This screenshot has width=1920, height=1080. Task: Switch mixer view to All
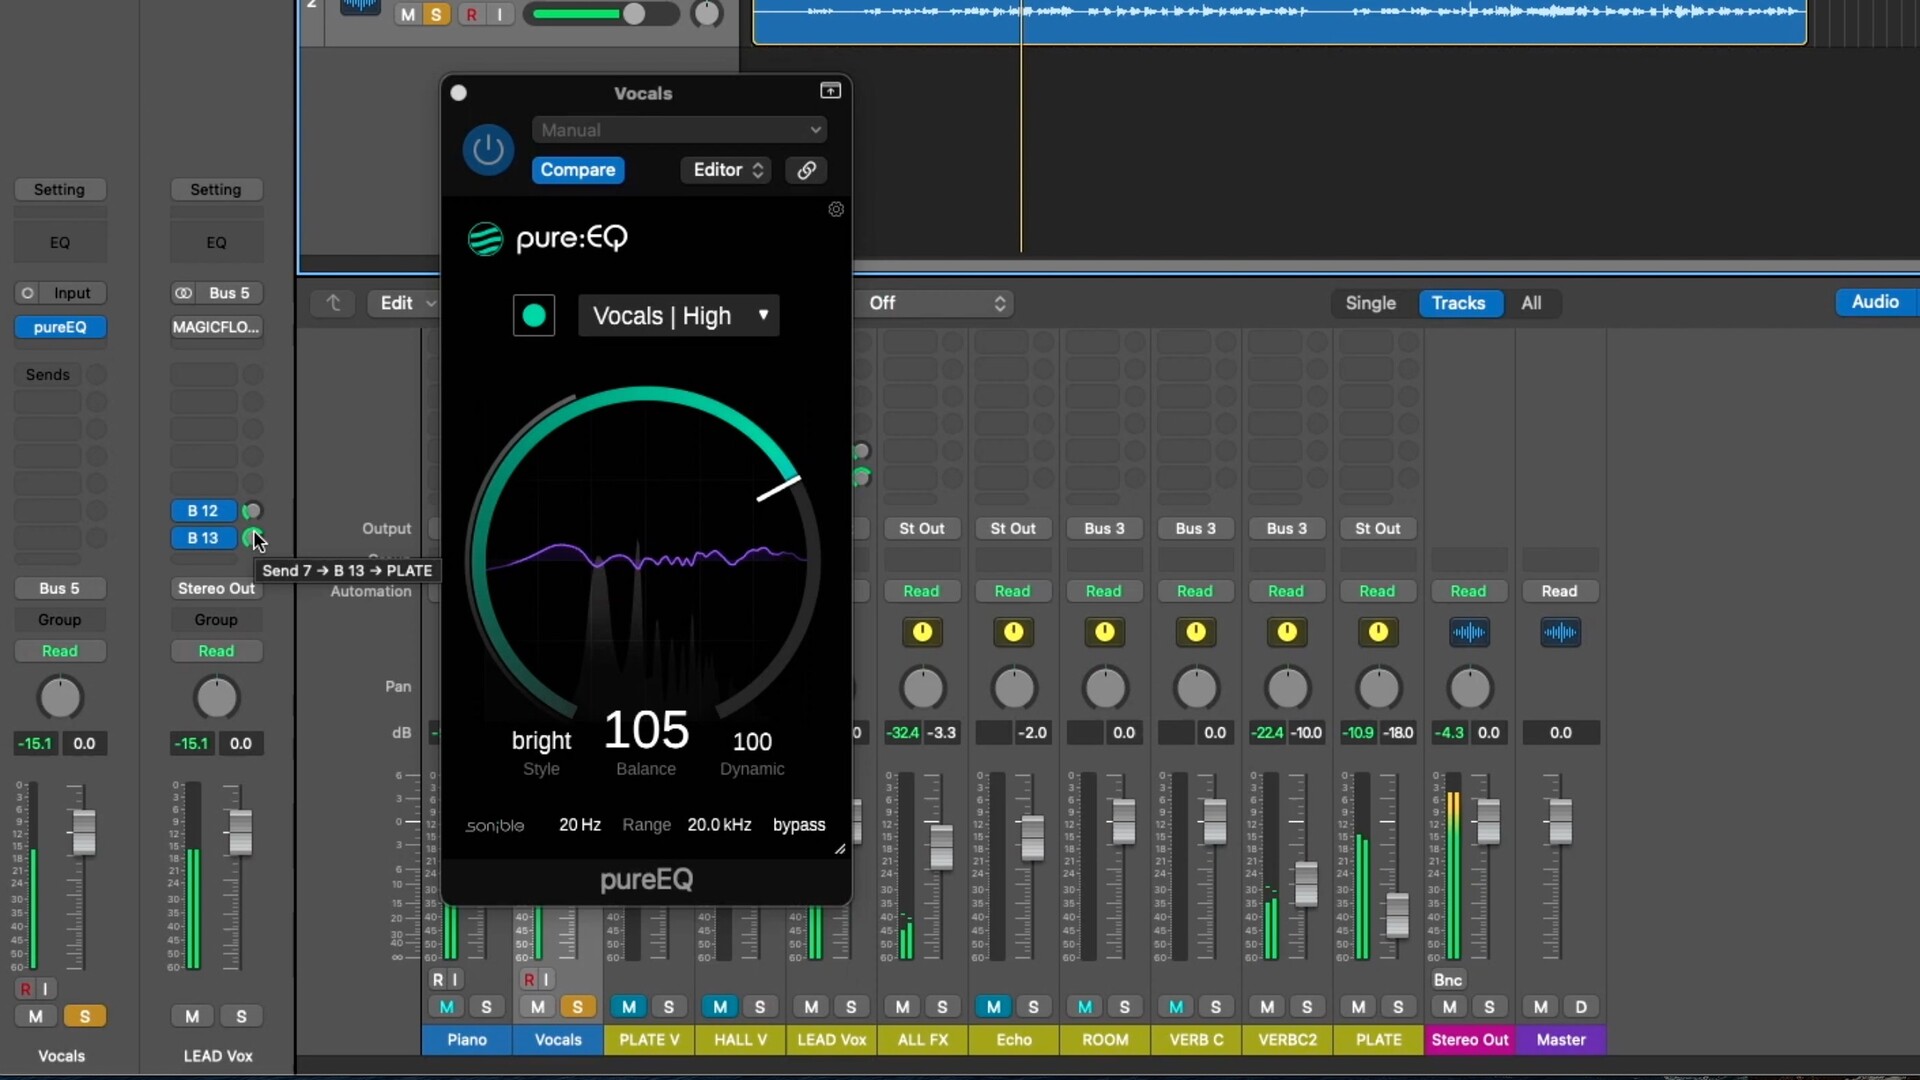(1531, 303)
